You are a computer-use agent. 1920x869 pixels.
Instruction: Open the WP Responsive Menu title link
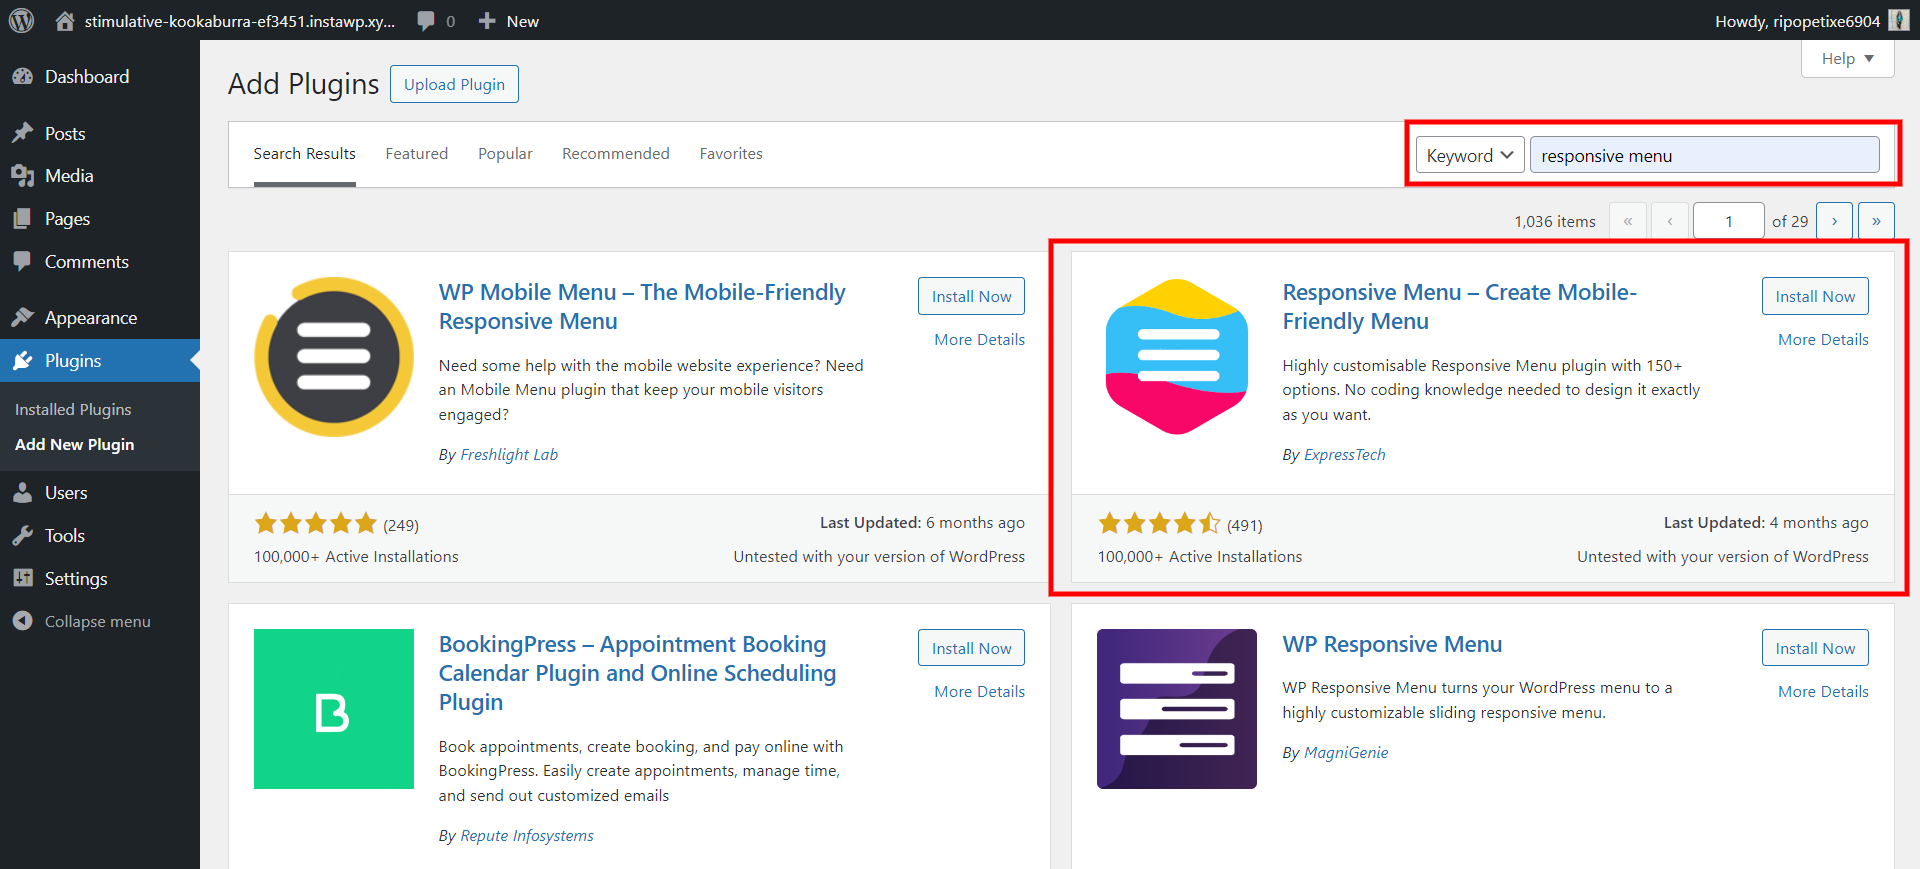1392,645
